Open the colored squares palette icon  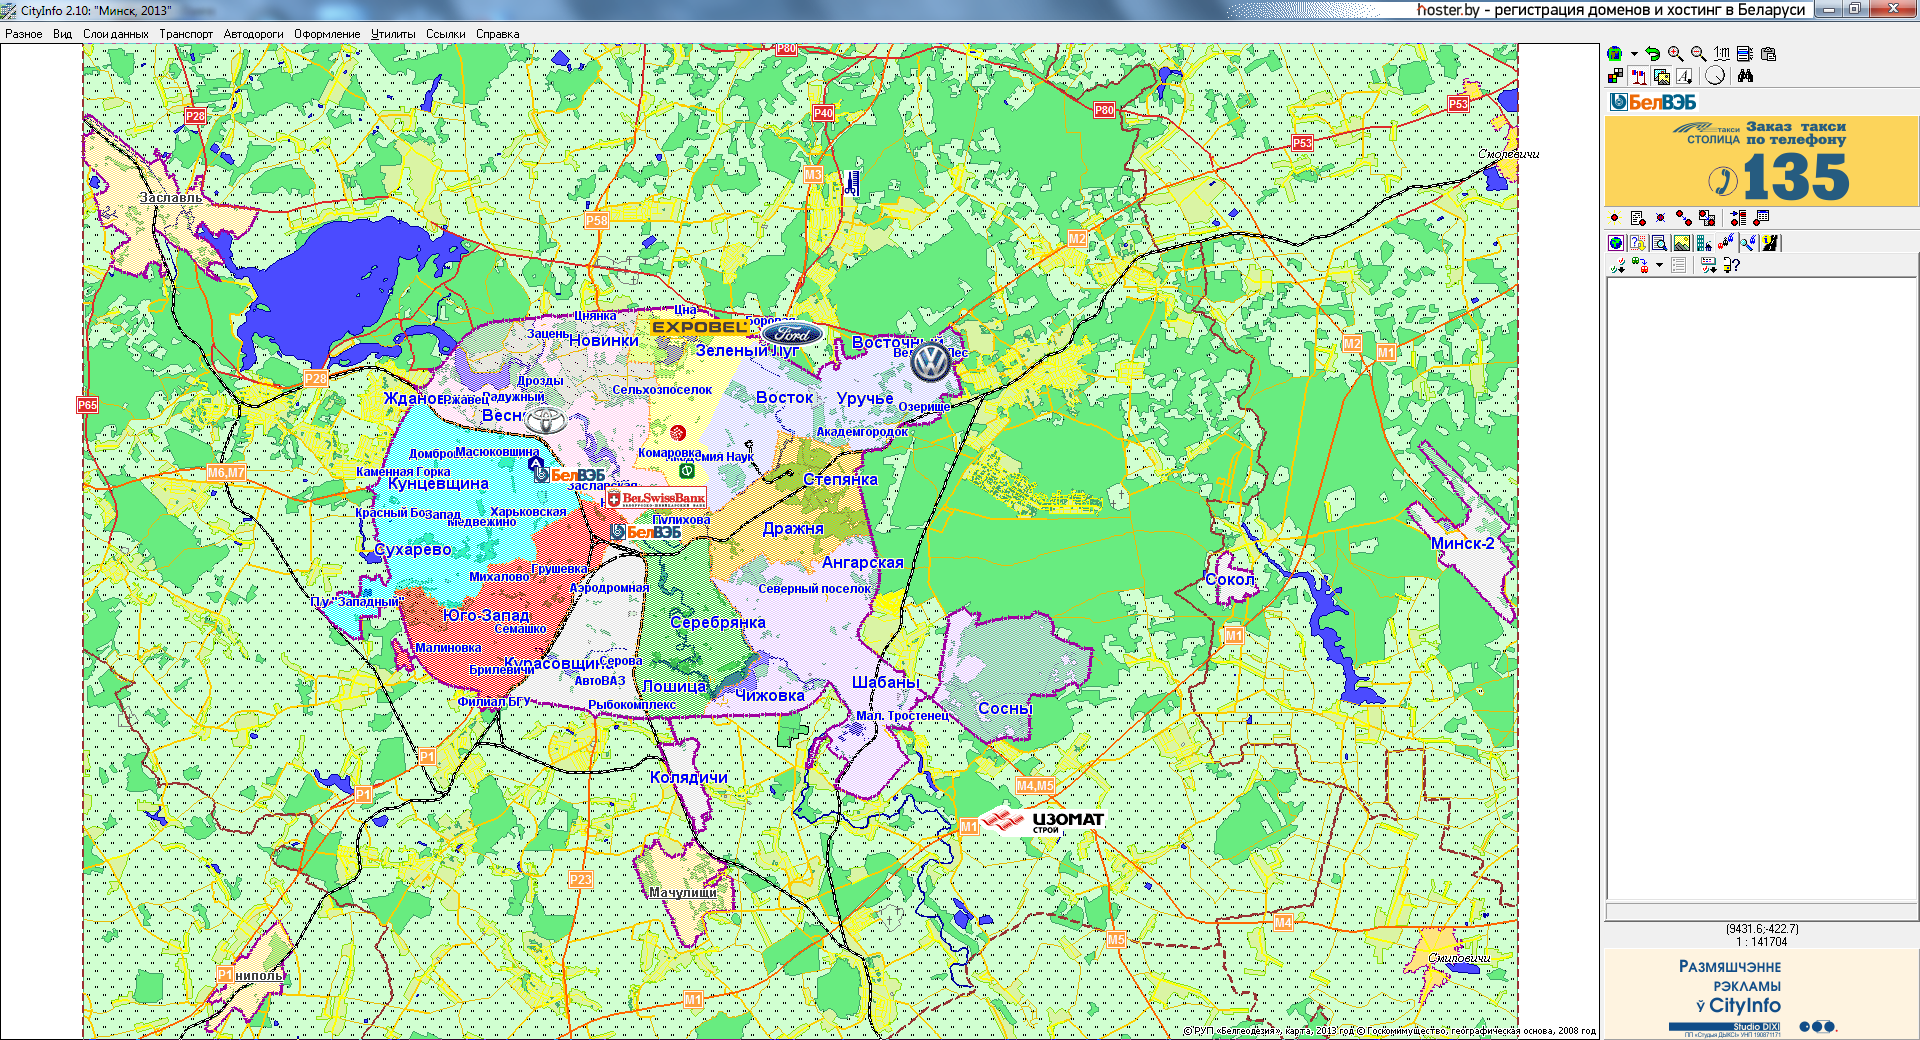[1615, 76]
